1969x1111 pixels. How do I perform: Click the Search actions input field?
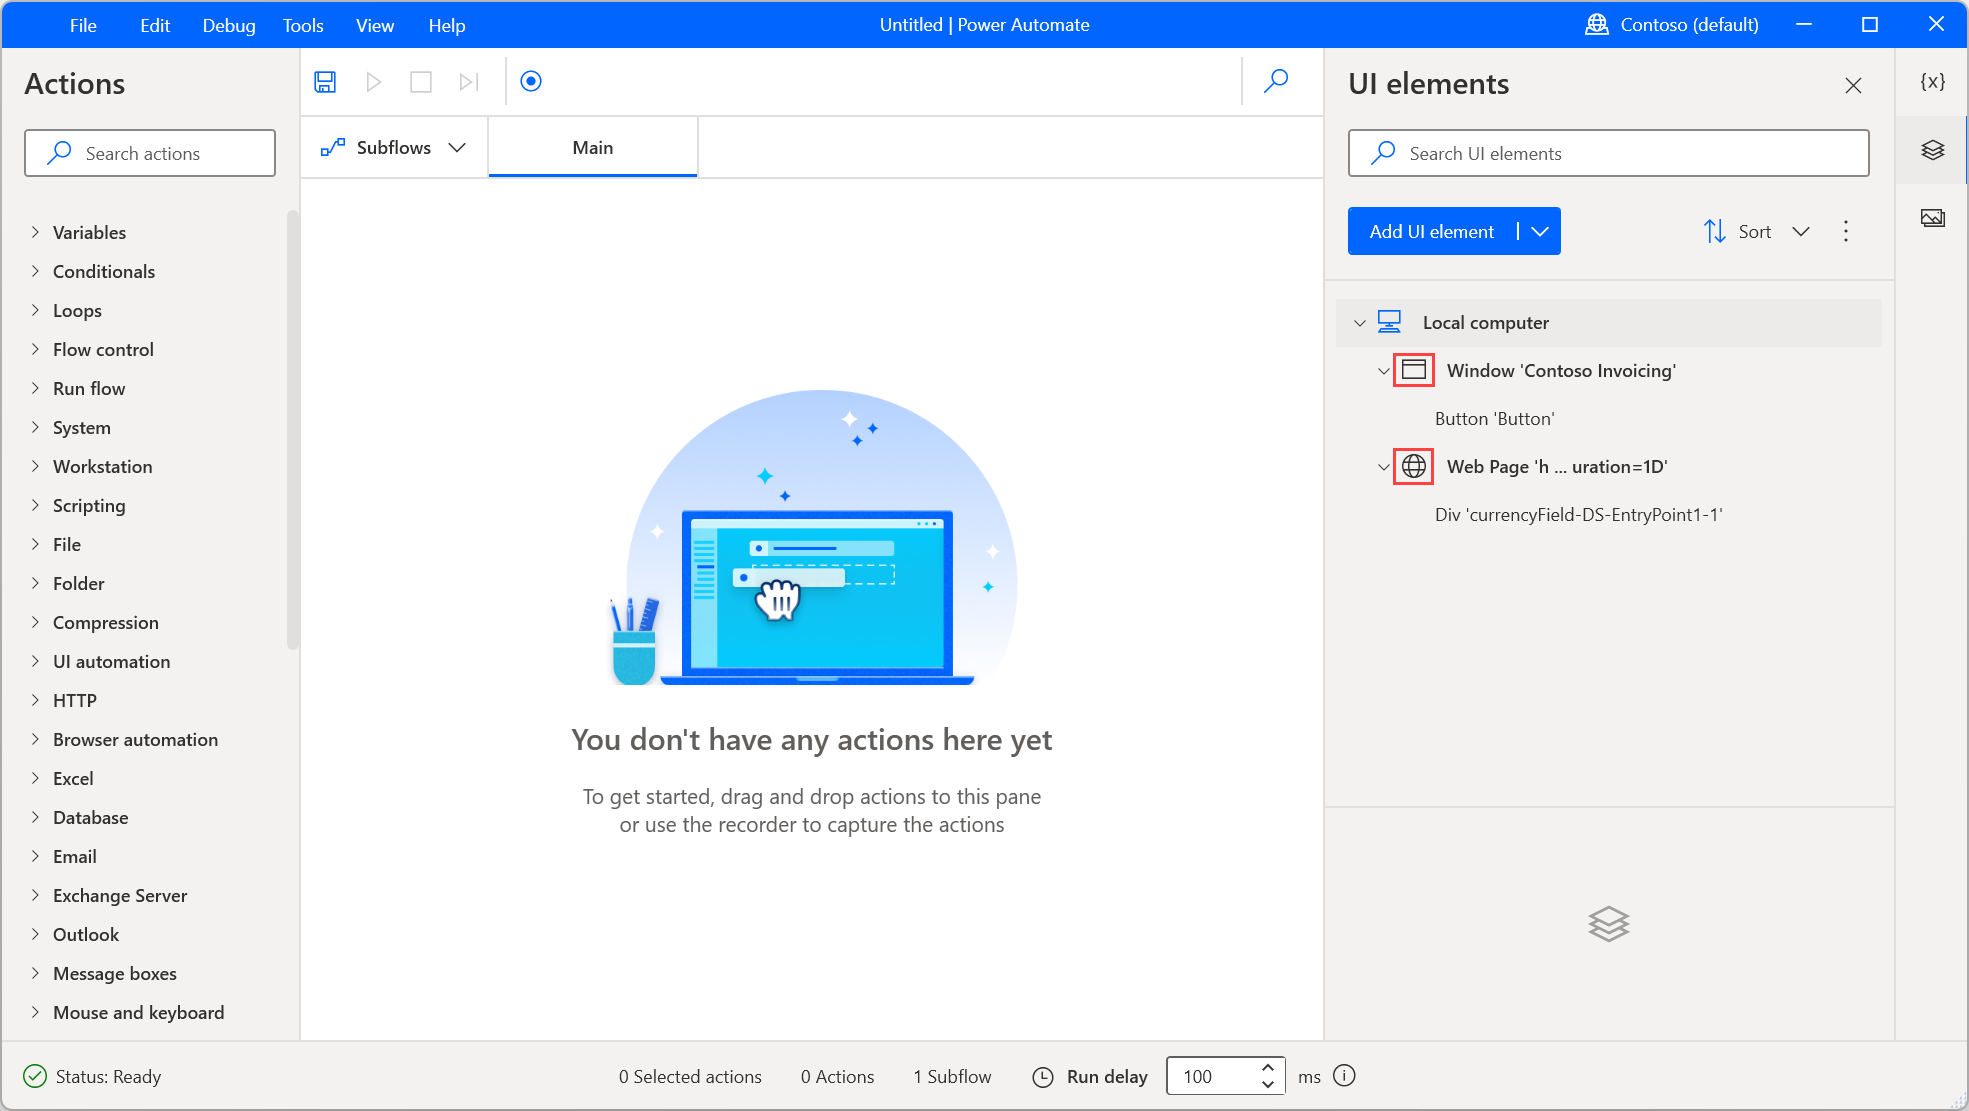(x=151, y=153)
